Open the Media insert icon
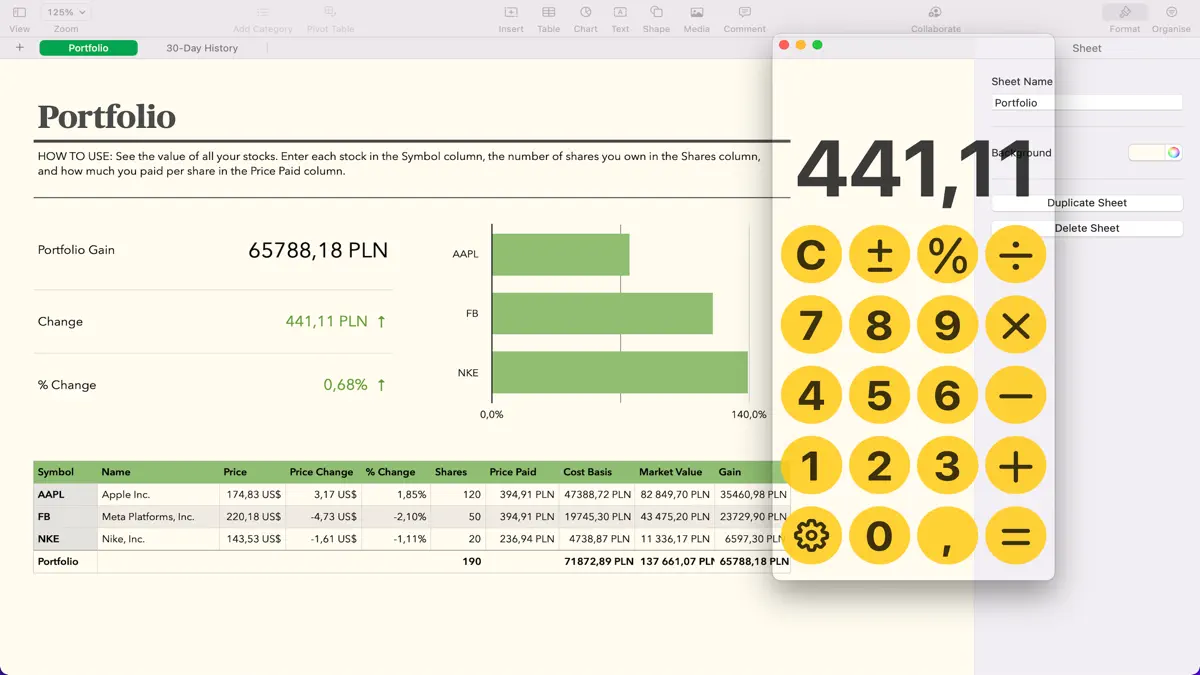 [x=696, y=15]
